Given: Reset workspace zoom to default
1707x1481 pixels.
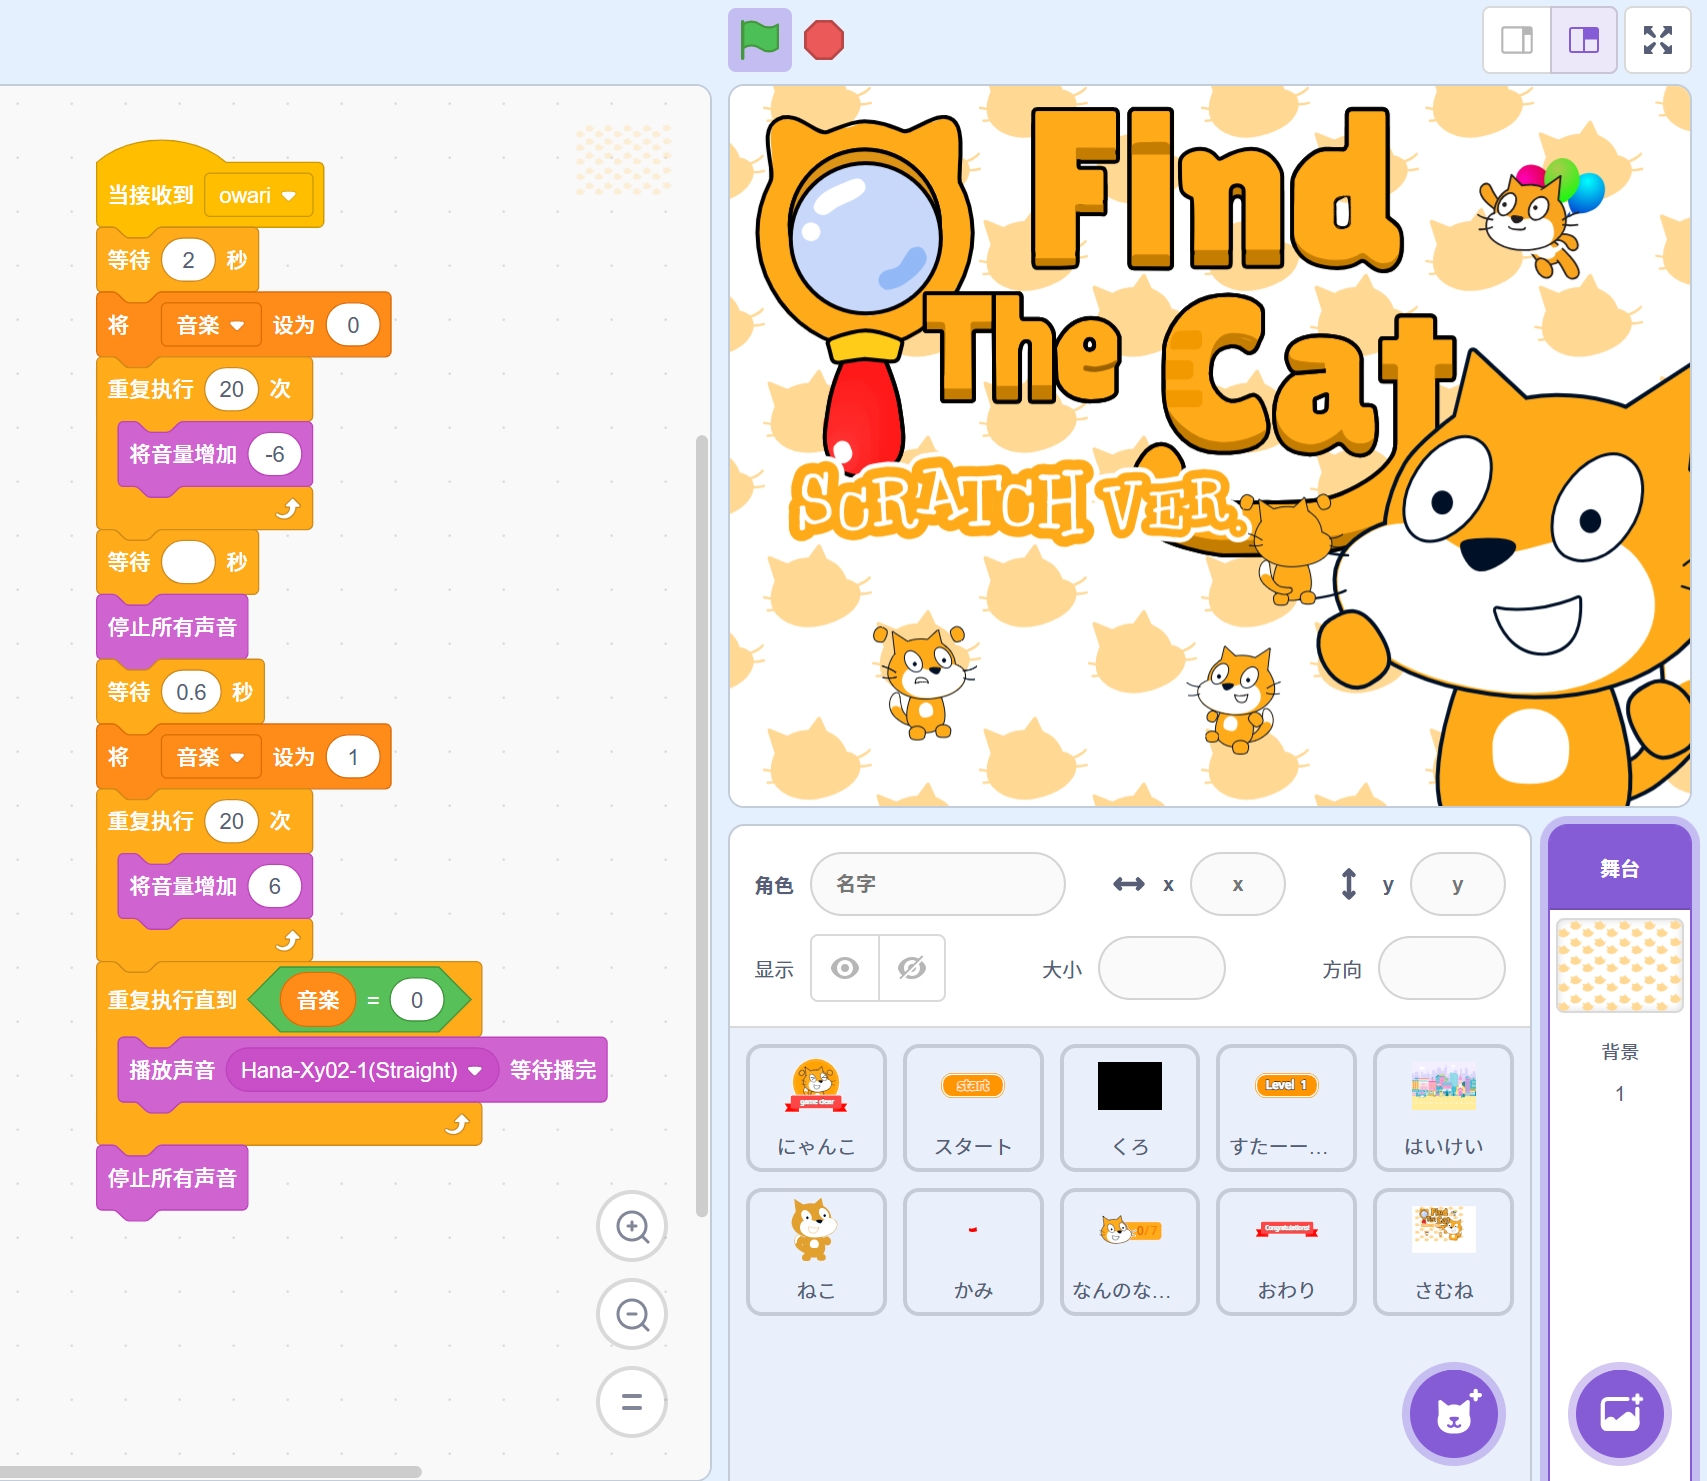Looking at the screenshot, I should coord(632,1402).
